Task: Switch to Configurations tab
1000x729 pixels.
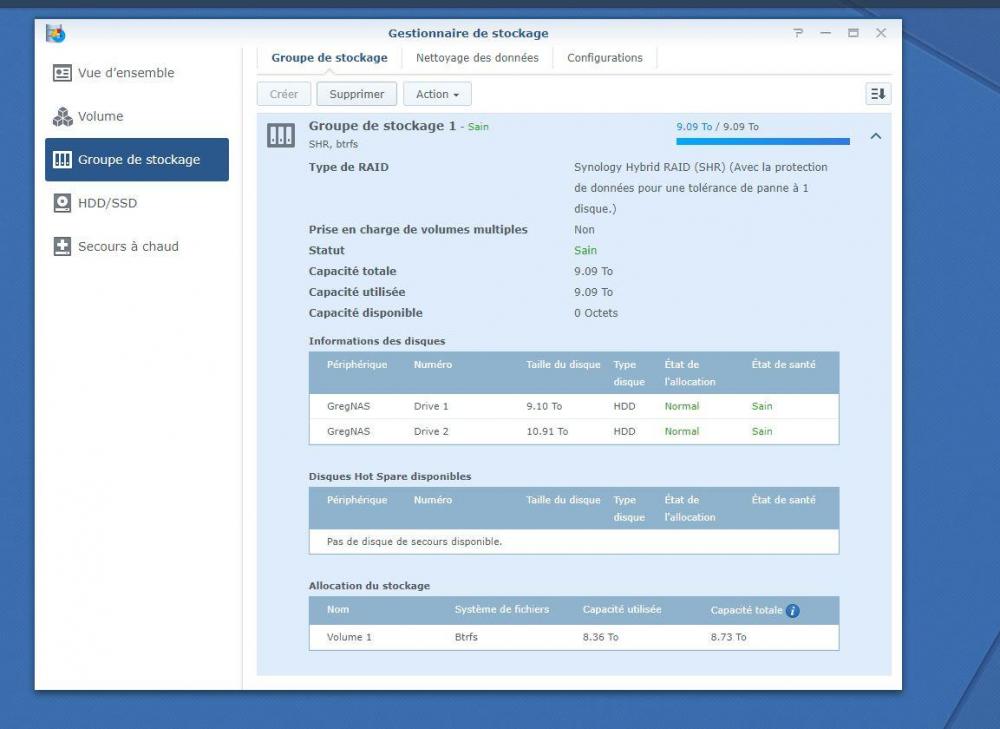Action: pos(604,58)
